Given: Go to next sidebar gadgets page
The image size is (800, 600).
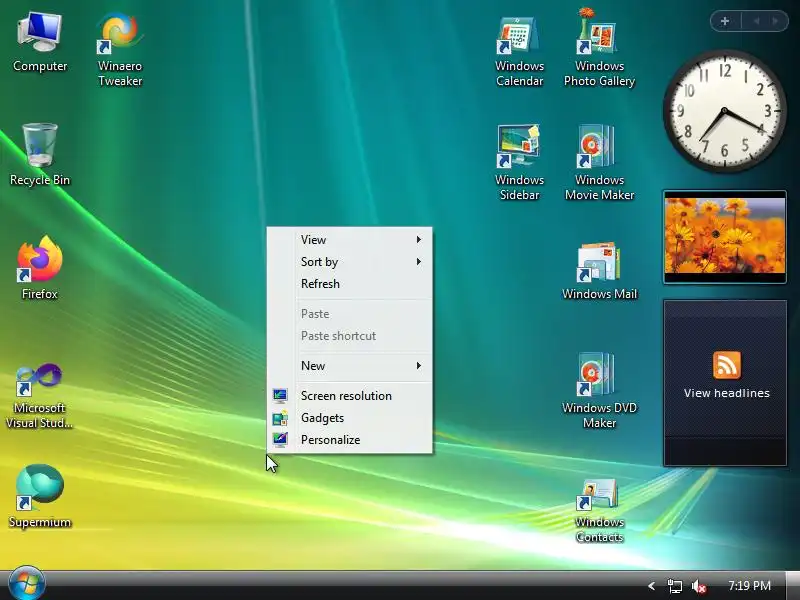Looking at the screenshot, I should point(776,21).
